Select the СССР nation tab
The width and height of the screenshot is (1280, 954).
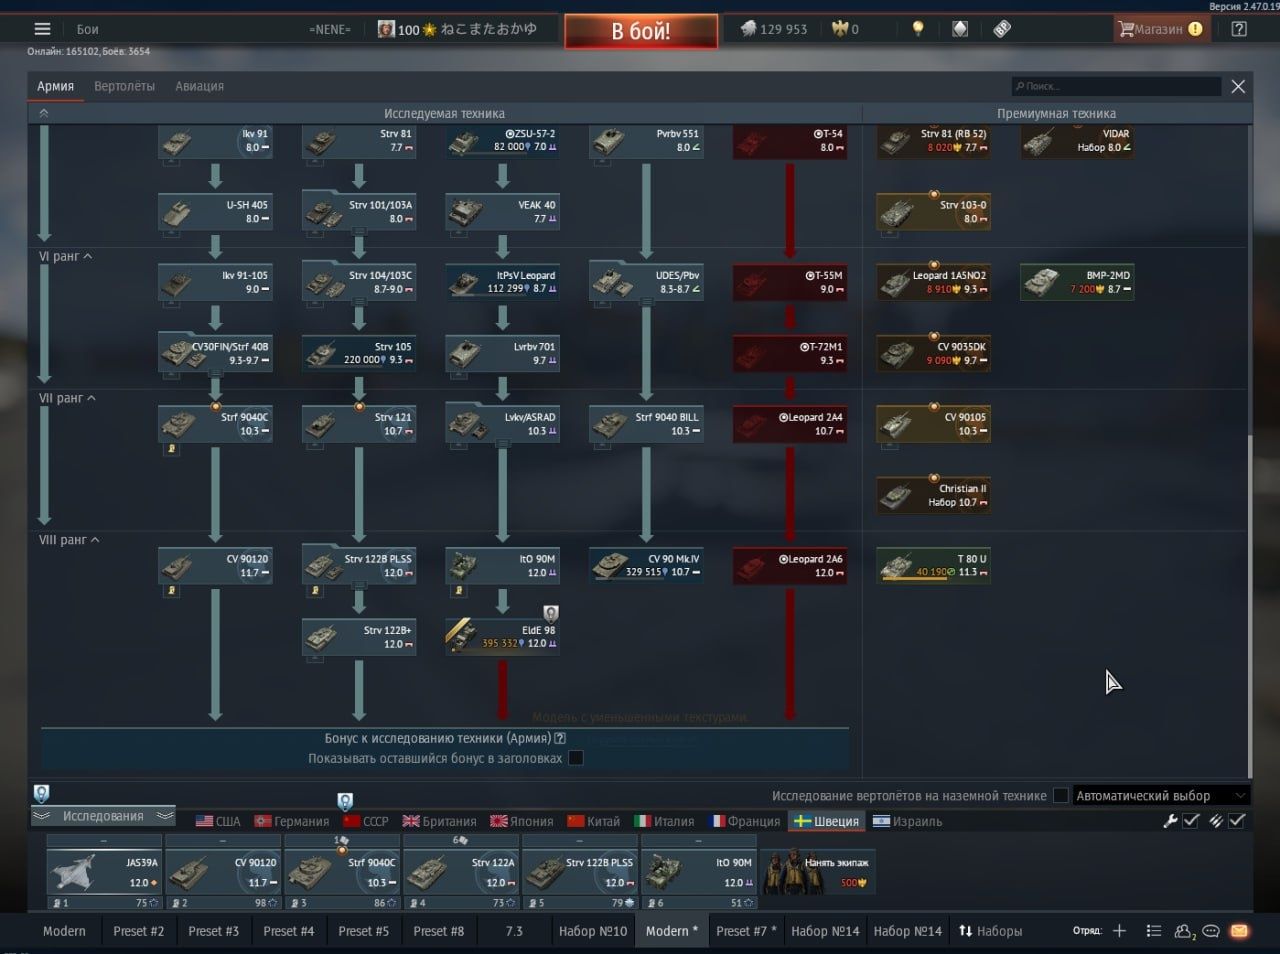[365, 821]
